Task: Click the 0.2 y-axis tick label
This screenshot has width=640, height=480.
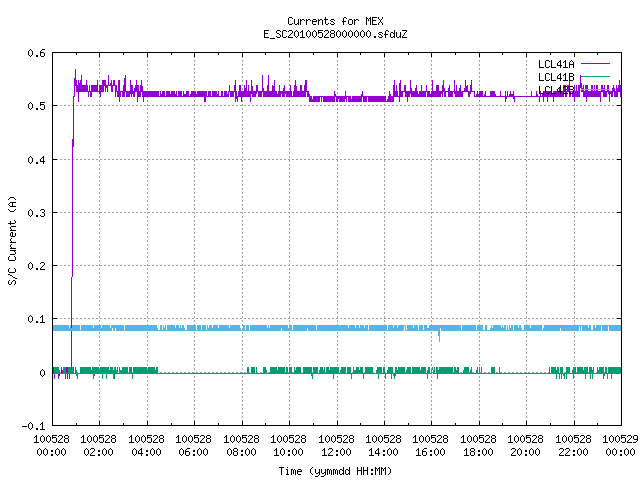Action: coord(36,266)
